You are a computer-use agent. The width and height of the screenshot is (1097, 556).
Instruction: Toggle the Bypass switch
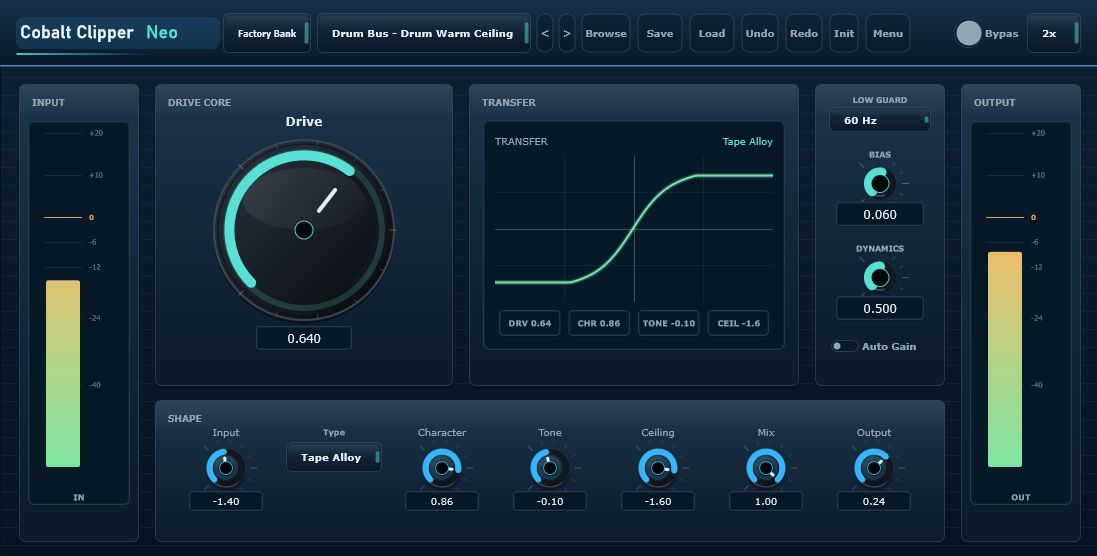pos(968,33)
